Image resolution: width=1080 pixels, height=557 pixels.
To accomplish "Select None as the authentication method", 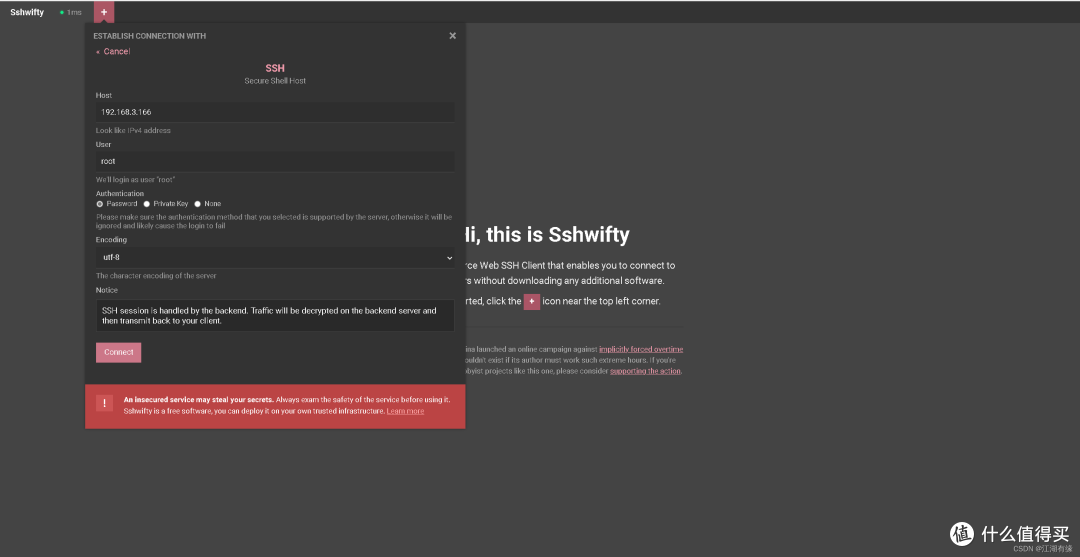I will coord(198,204).
